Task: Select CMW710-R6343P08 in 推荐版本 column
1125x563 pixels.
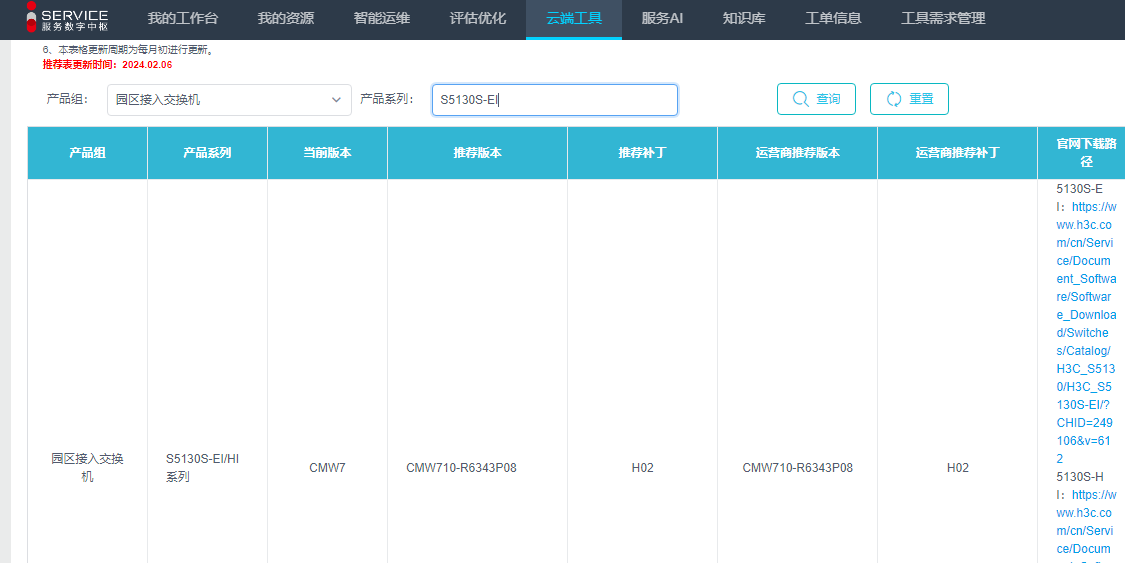Action: point(461,468)
